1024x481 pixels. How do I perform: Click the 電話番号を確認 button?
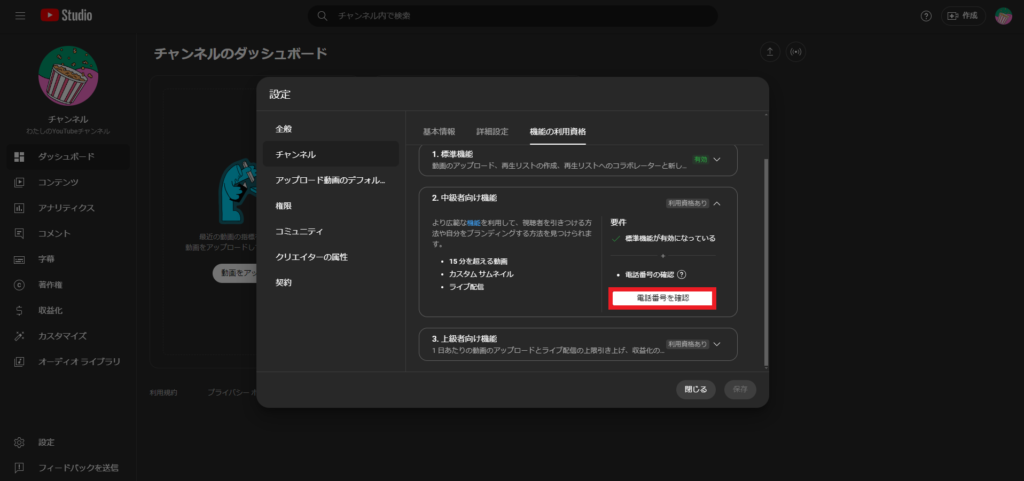tap(663, 298)
